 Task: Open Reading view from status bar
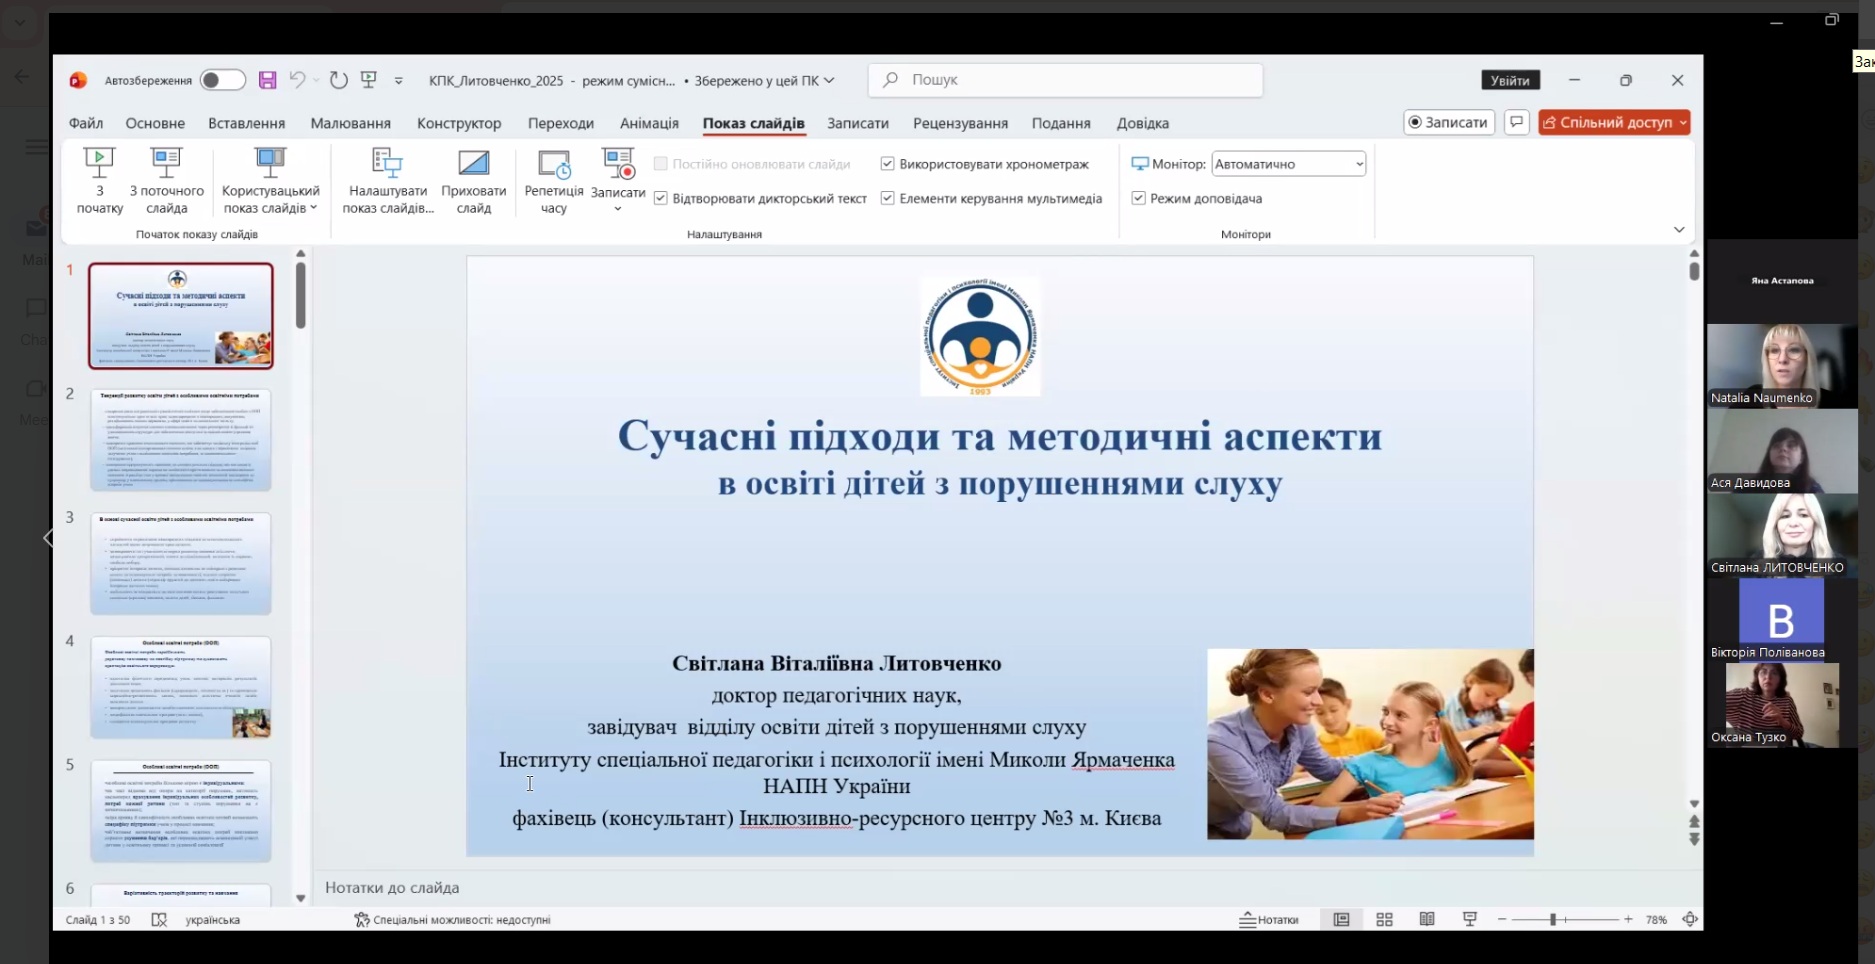point(1427,919)
